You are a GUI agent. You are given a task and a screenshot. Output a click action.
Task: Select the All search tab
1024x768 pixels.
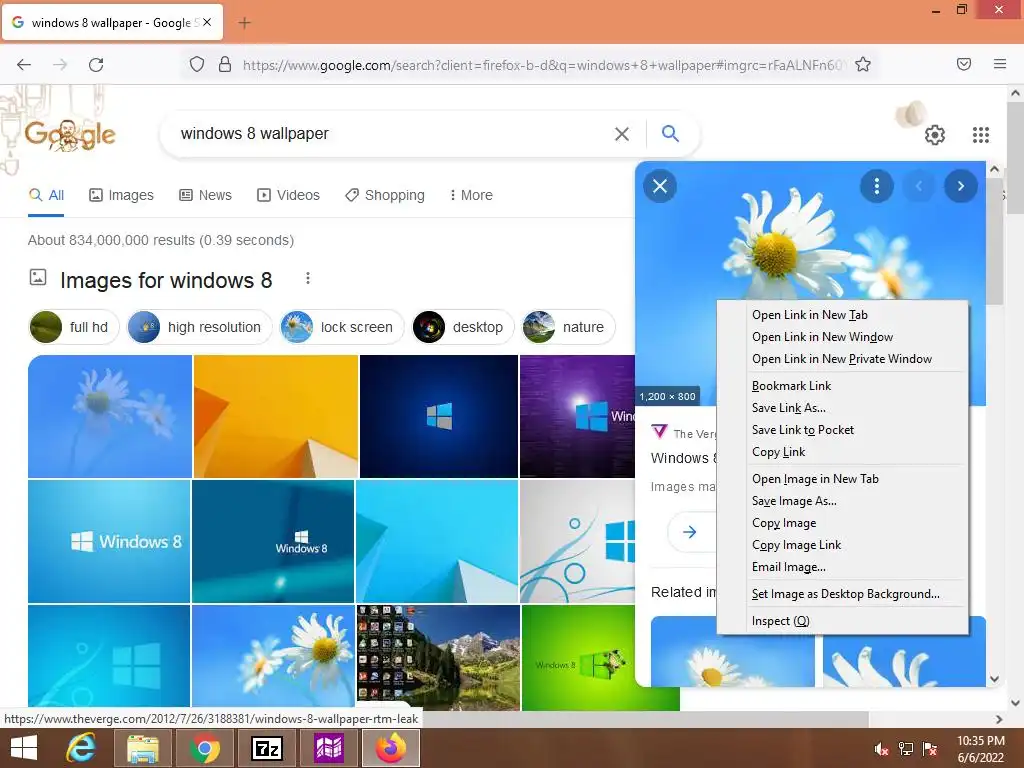coord(46,195)
